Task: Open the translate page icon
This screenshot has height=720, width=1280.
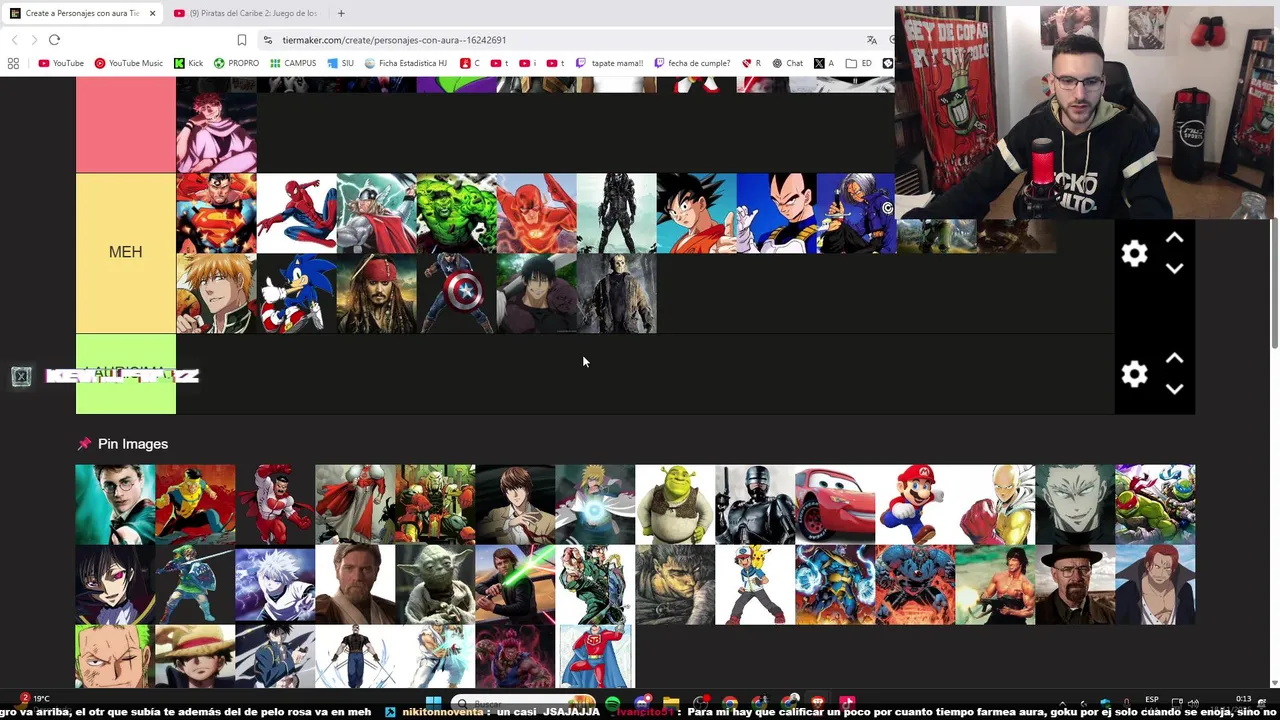Action: coord(871,40)
